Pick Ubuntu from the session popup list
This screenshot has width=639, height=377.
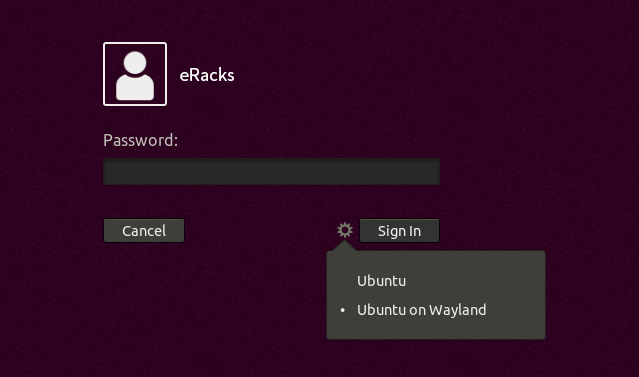click(x=381, y=281)
